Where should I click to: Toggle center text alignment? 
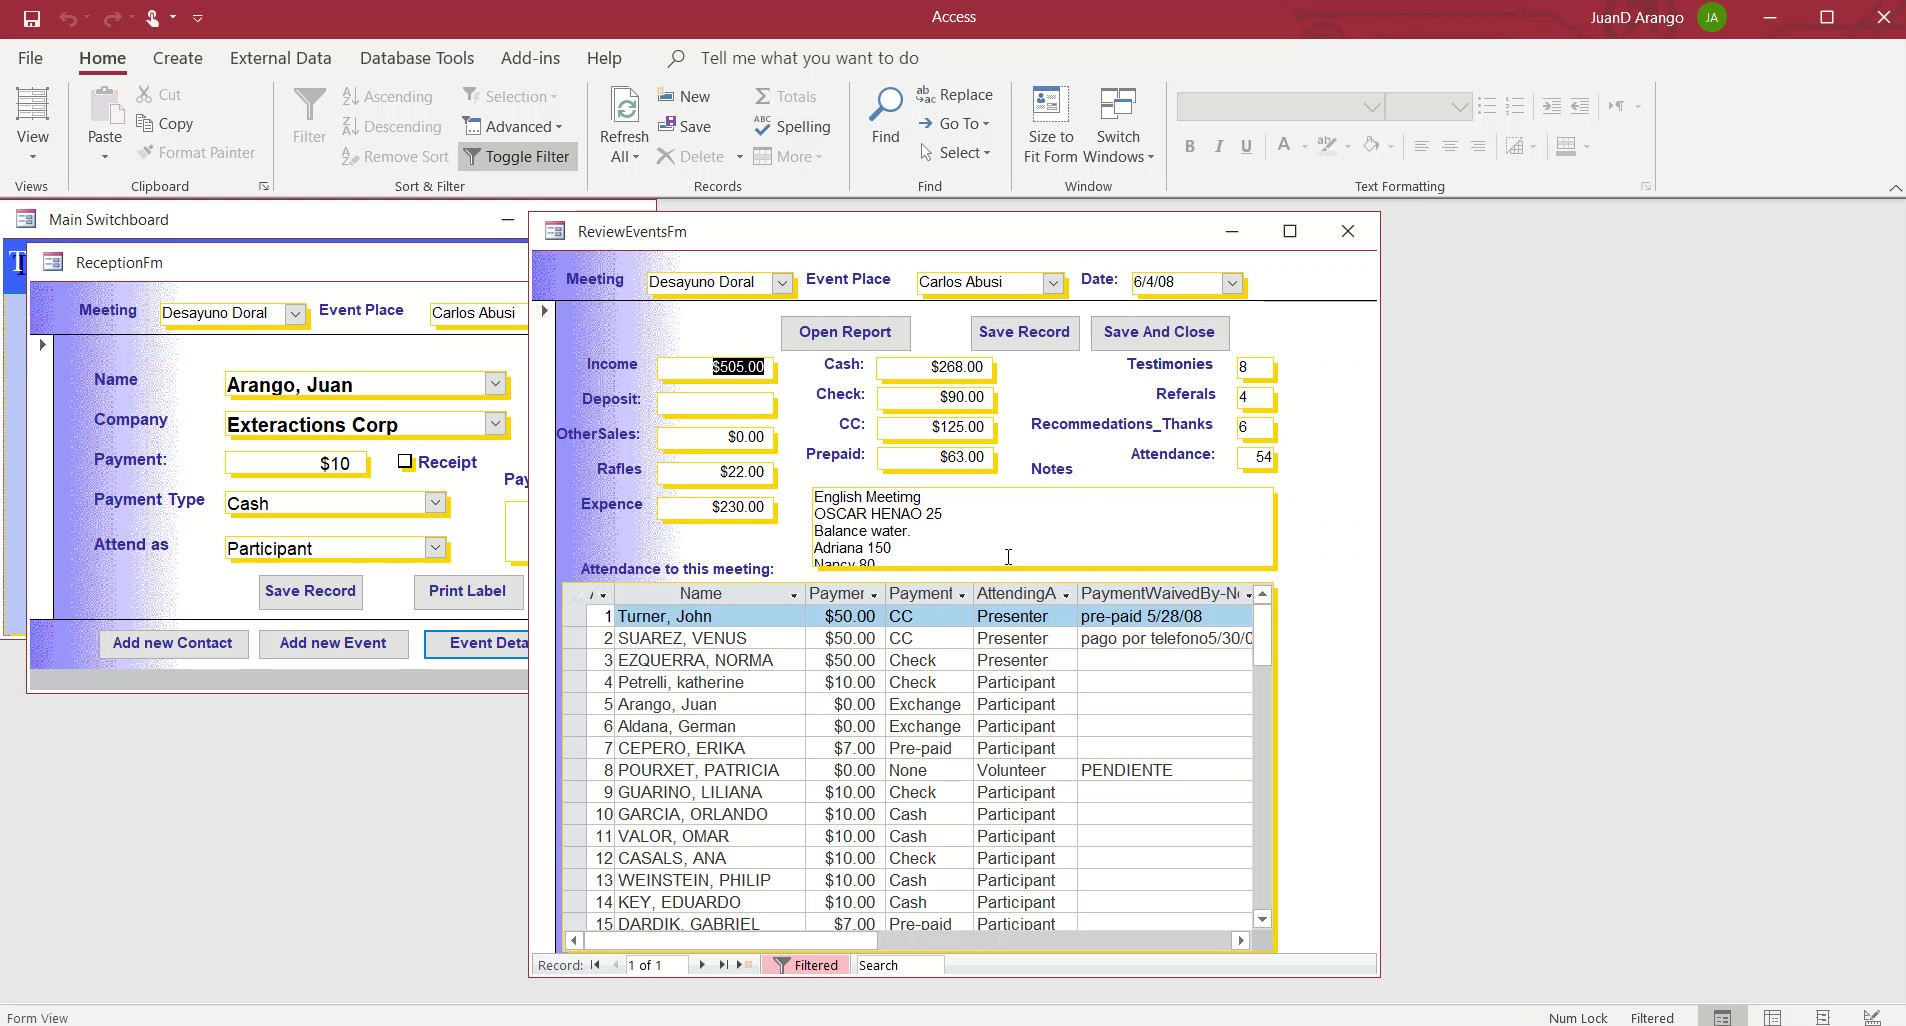1449,147
